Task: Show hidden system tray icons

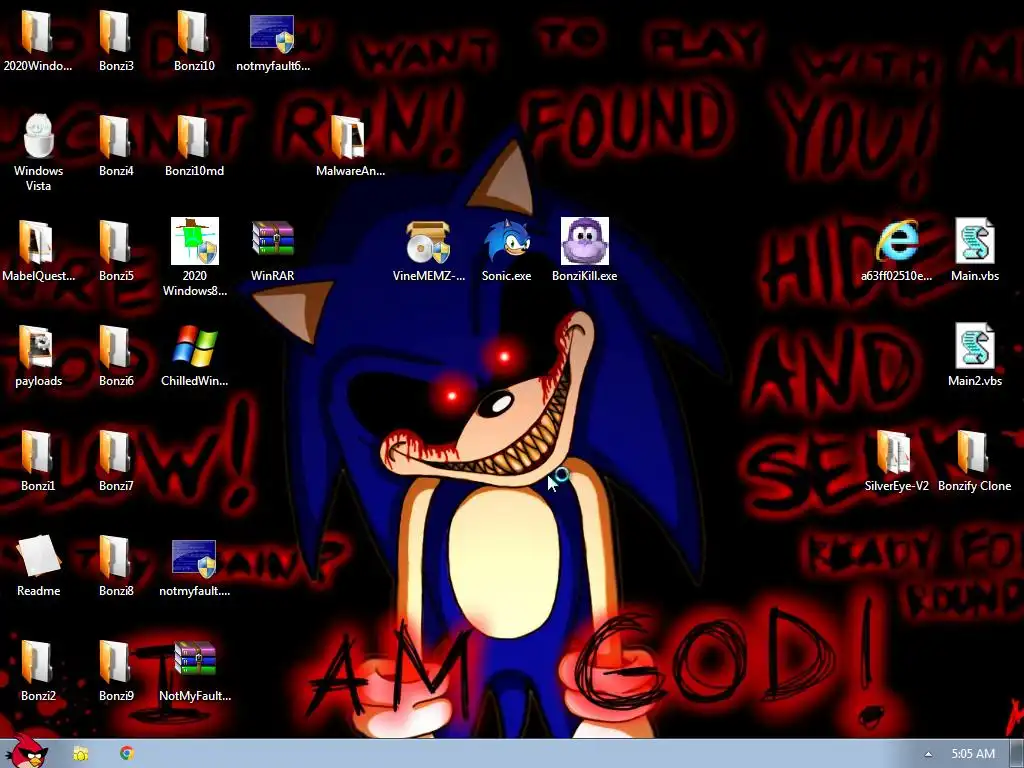Action: pos(928,754)
